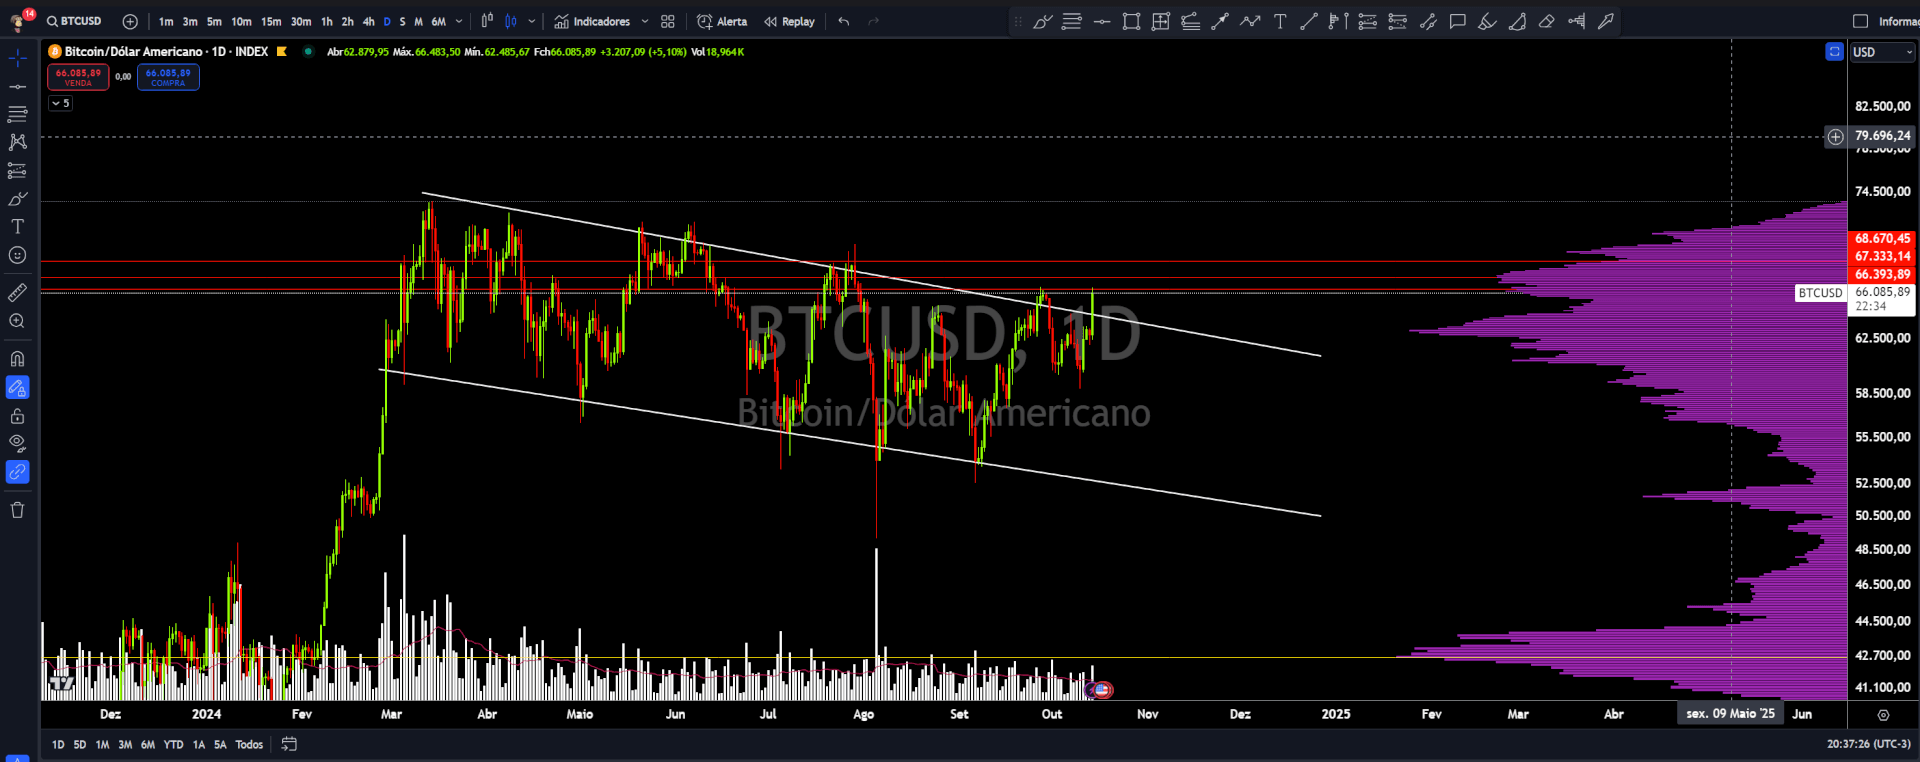
Task: Click the add symbol plus button
Action: [x=130, y=21]
